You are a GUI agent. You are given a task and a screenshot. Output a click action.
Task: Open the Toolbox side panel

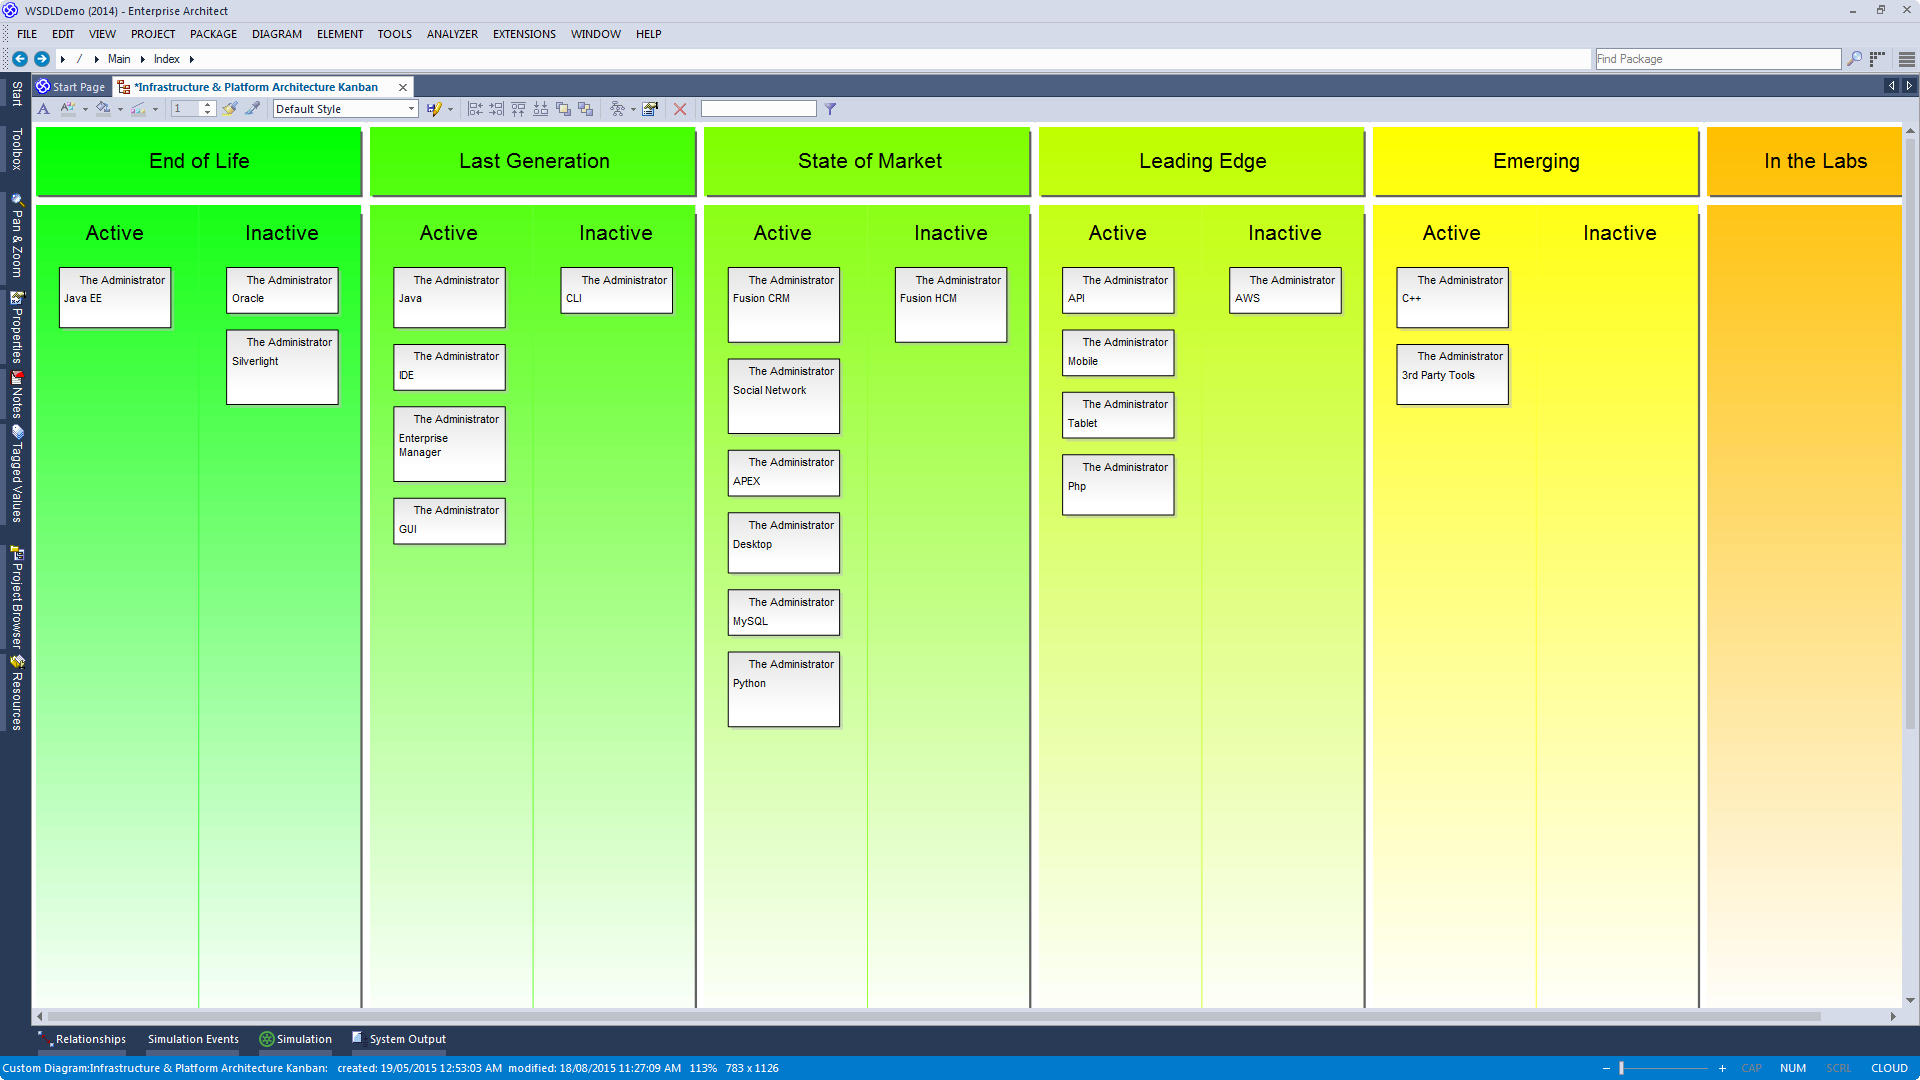pyautogui.click(x=17, y=149)
